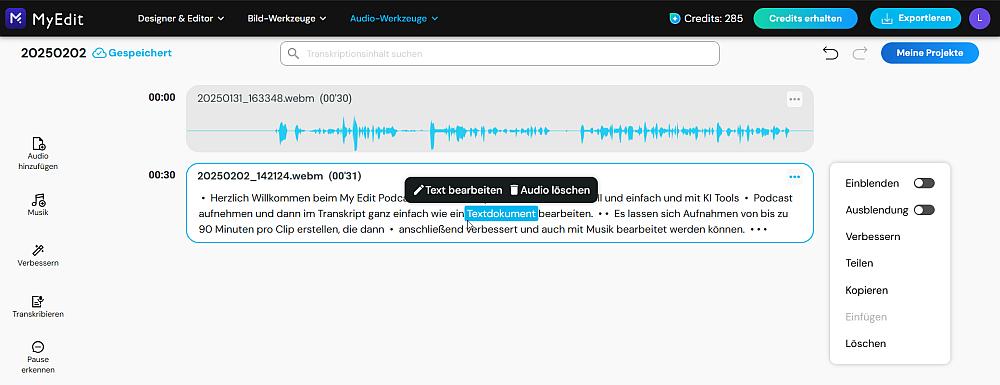The width and height of the screenshot is (1000, 385).
Task: Click the 00:30 timestamp
Action: click(x=162, y=175)
